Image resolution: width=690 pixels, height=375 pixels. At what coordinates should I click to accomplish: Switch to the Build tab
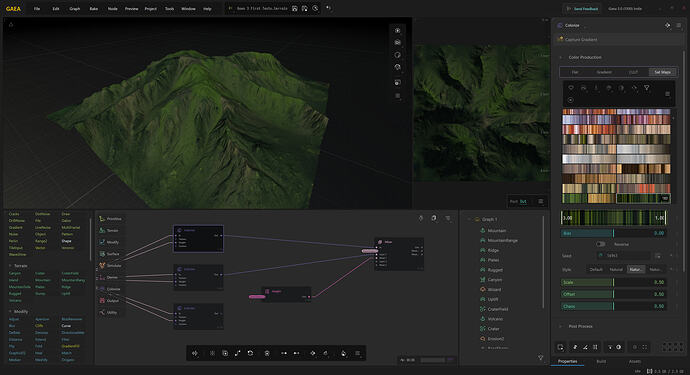(x=601, y=361)
